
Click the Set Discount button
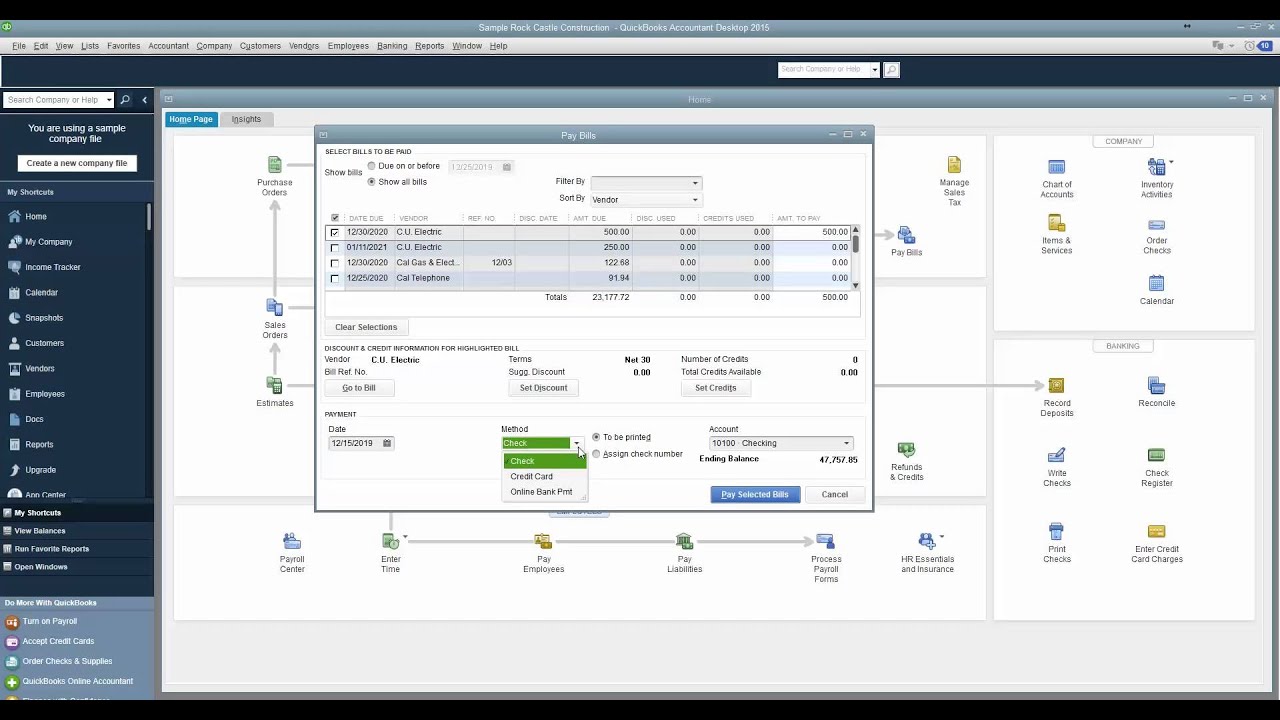coord(543,388)
